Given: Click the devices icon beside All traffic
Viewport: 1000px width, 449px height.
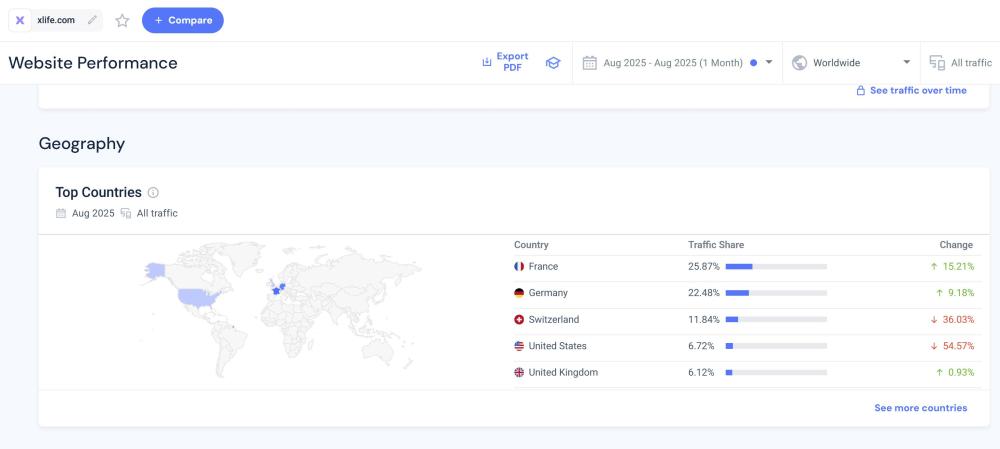Looking at the screenshot, I should pos(937,63).
